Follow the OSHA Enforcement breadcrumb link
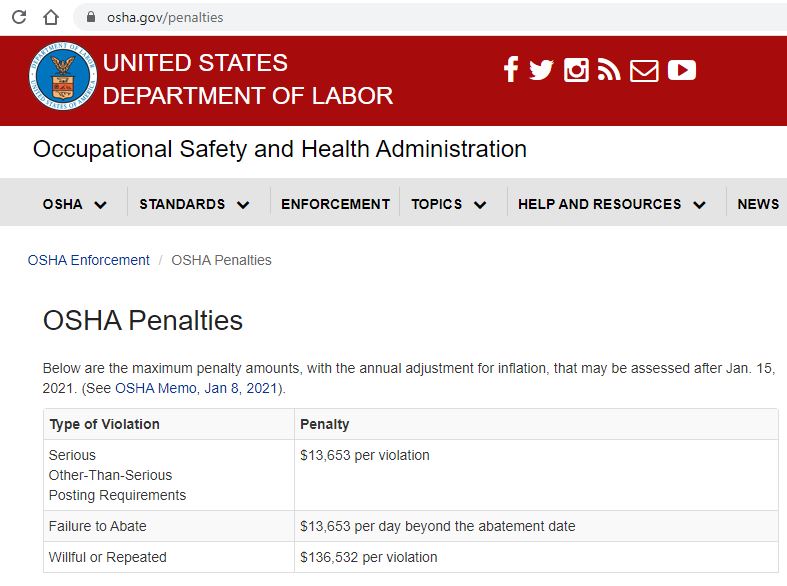The height and width of the screenshot is (586, 787). pos(88,260)
